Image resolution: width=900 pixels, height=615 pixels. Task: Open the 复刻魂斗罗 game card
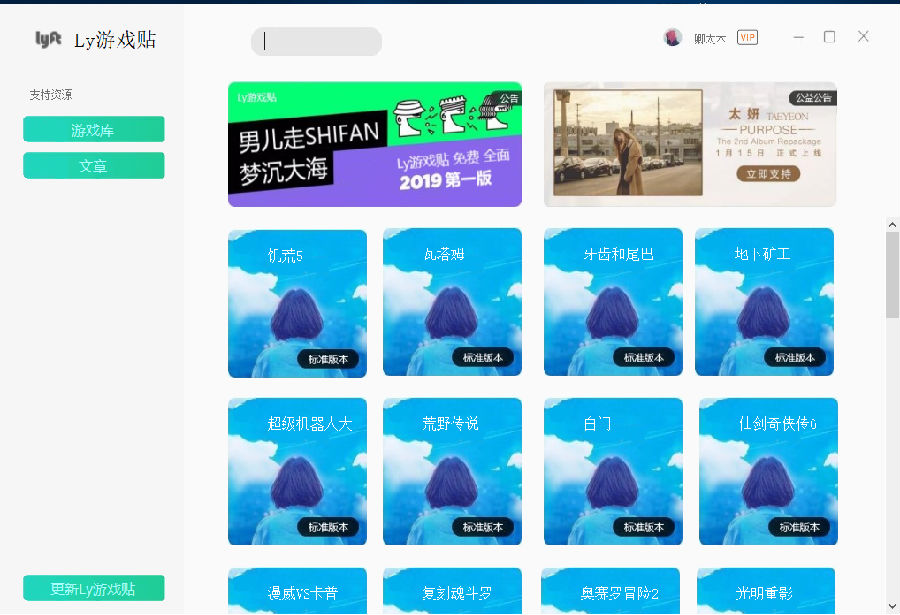[x=452, y=591]
